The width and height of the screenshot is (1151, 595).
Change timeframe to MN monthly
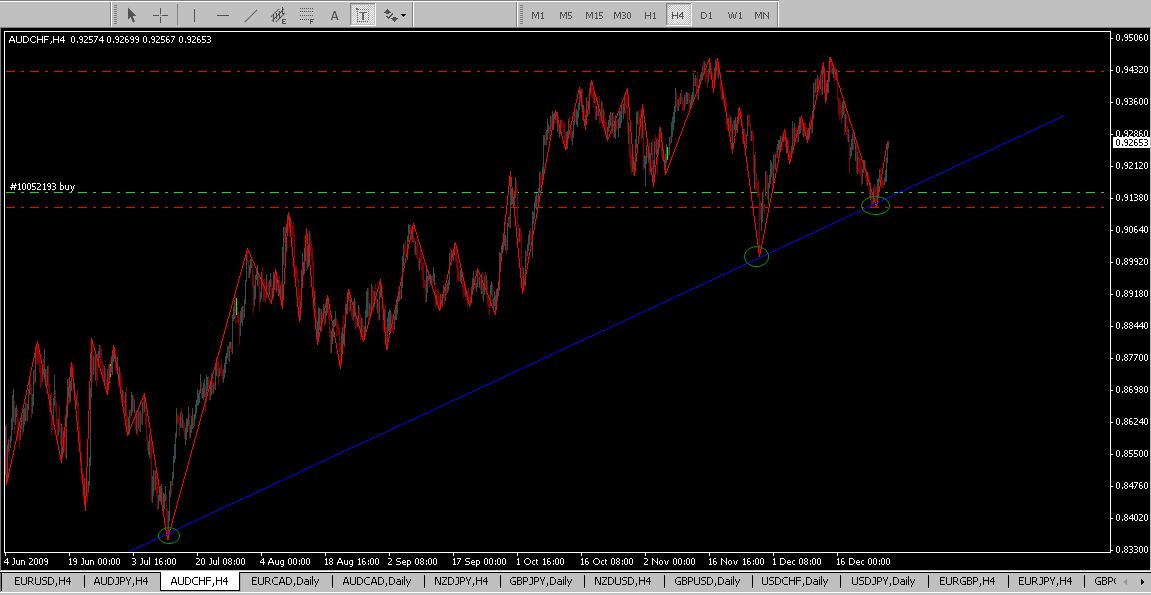[x=762, y=15]
